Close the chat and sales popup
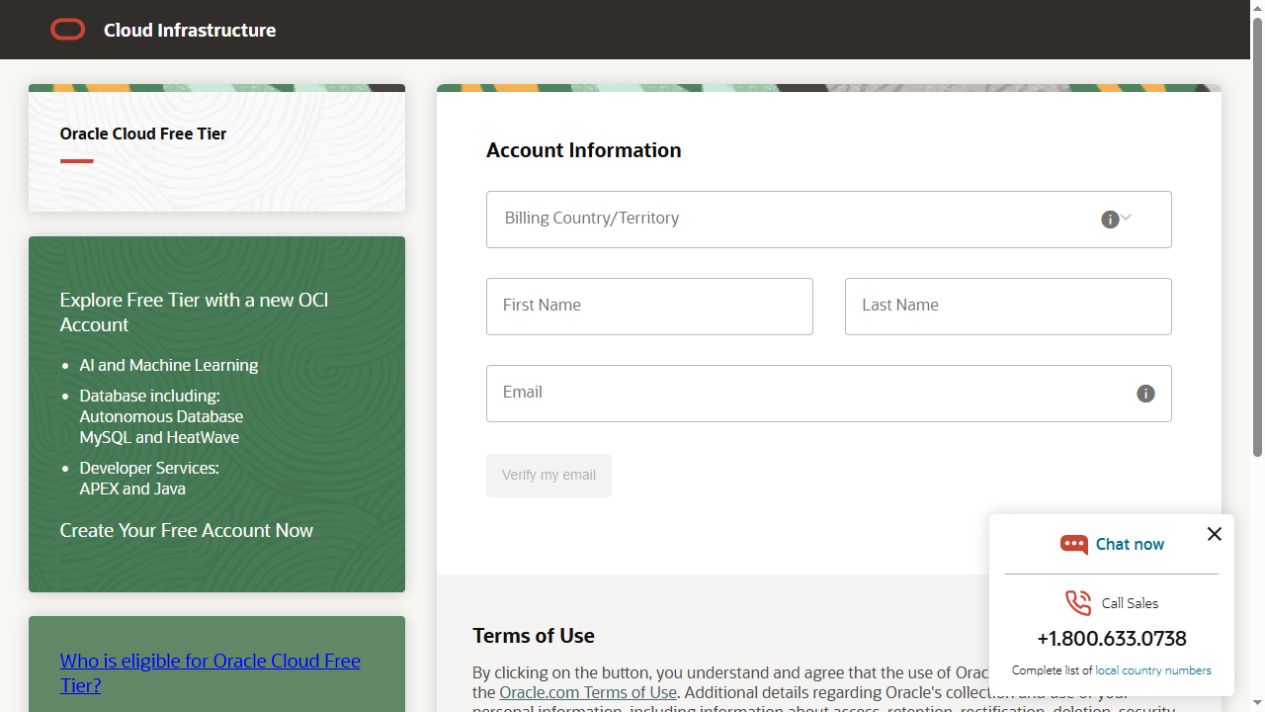The height and width of the screenshot is (712, 1265). [x=1214, y=534]
